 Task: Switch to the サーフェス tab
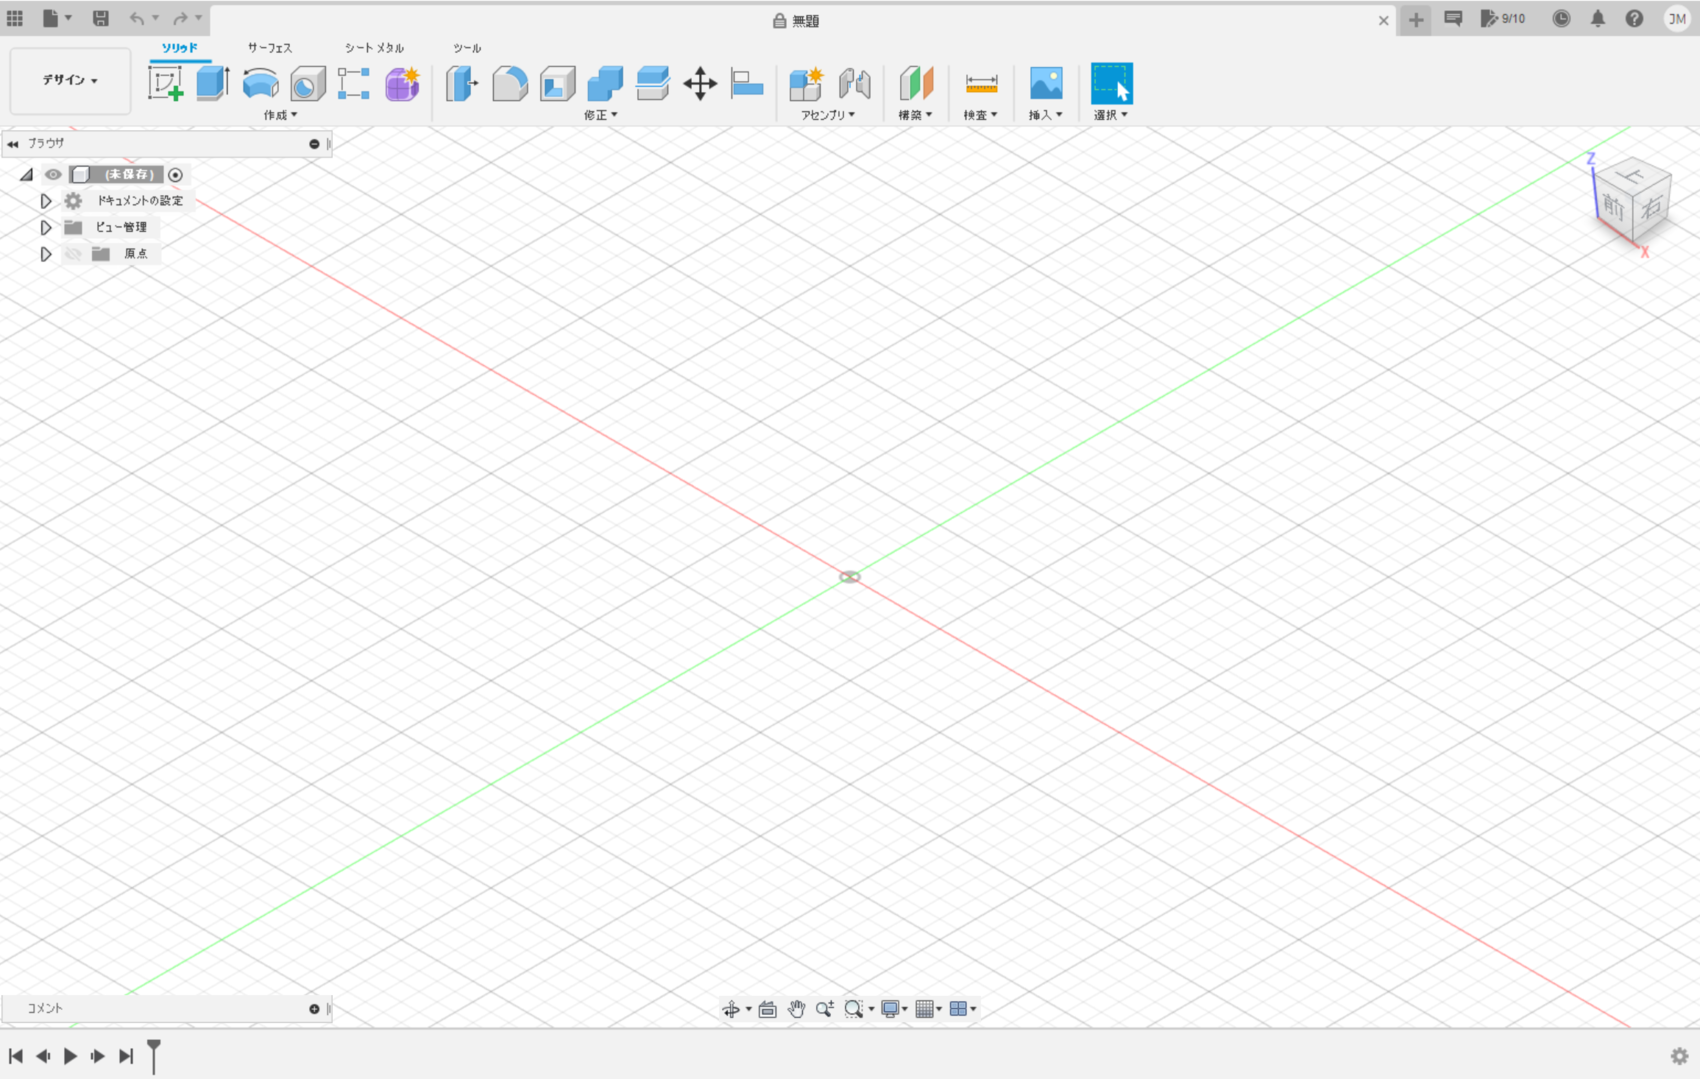270,48
